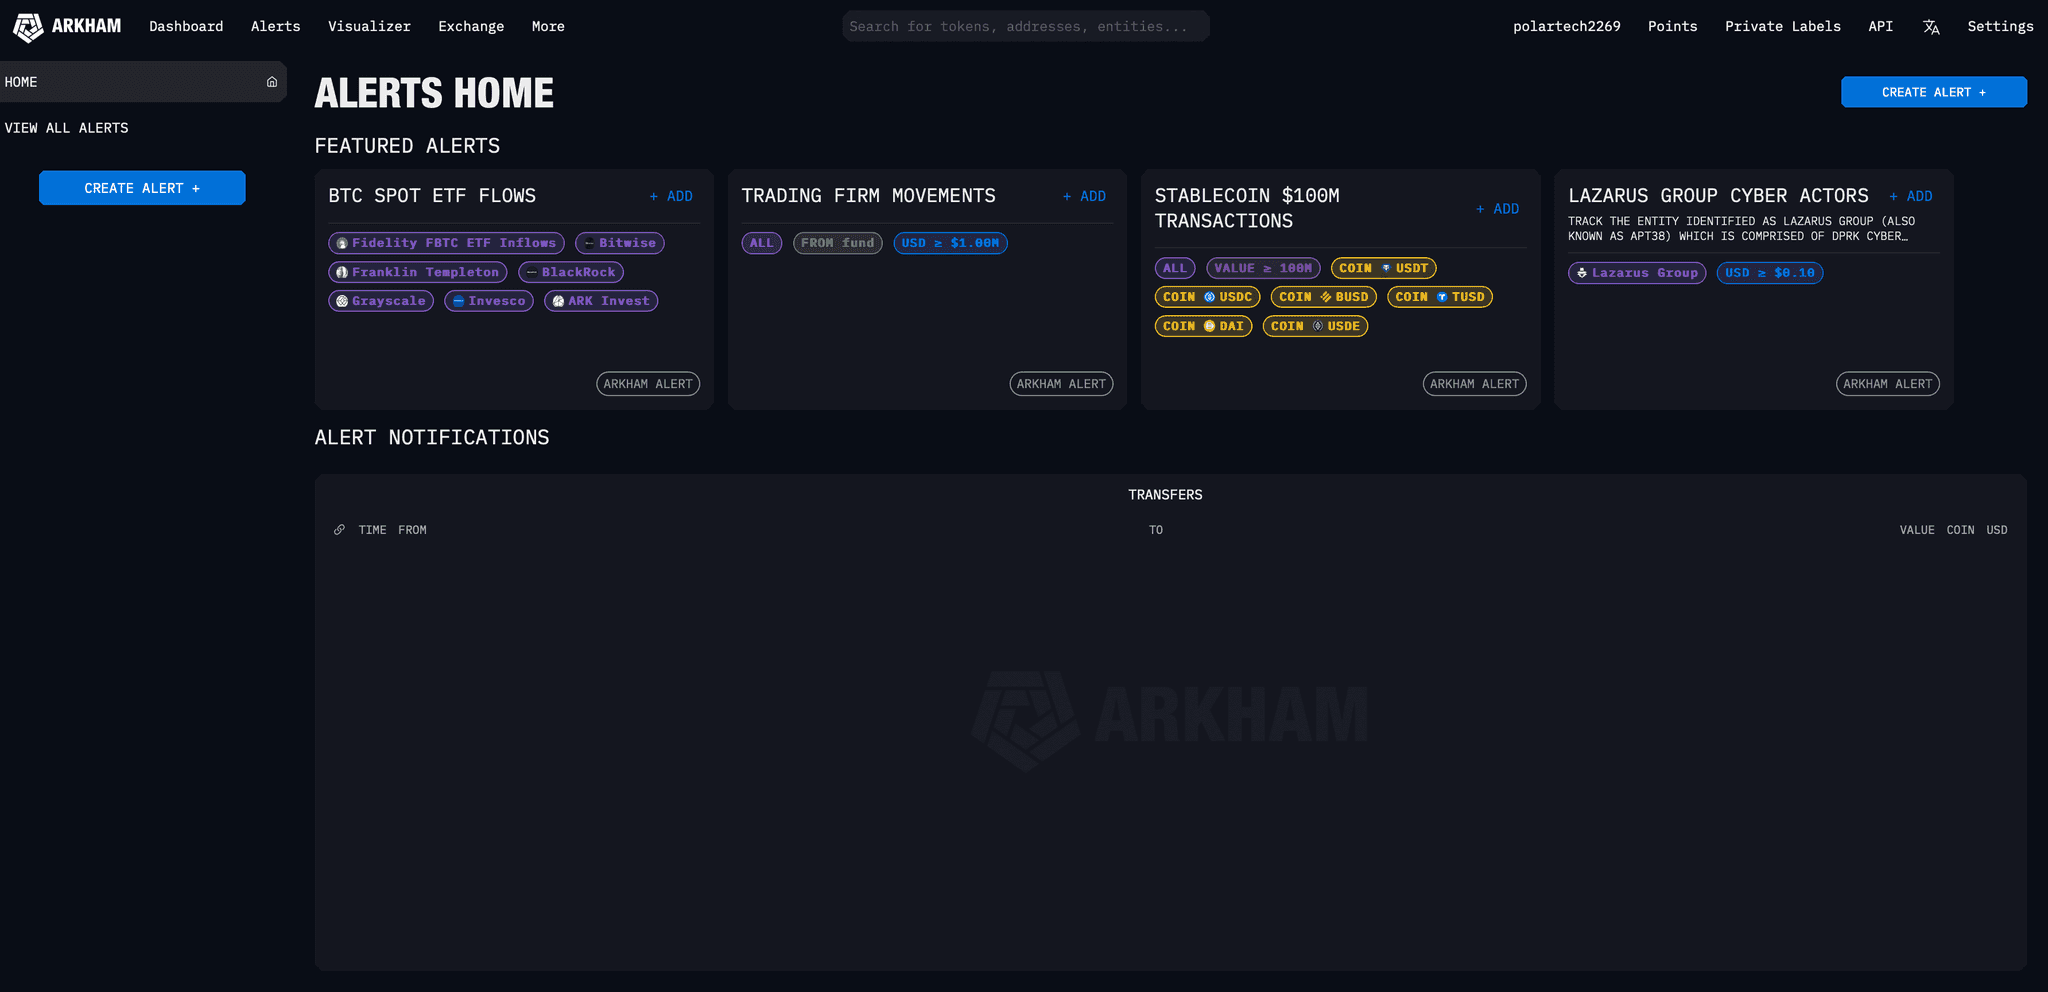Viewport: 2048px width, 992px height.
Task: Open the Visualizer page
Action: [x=369, y=27]
